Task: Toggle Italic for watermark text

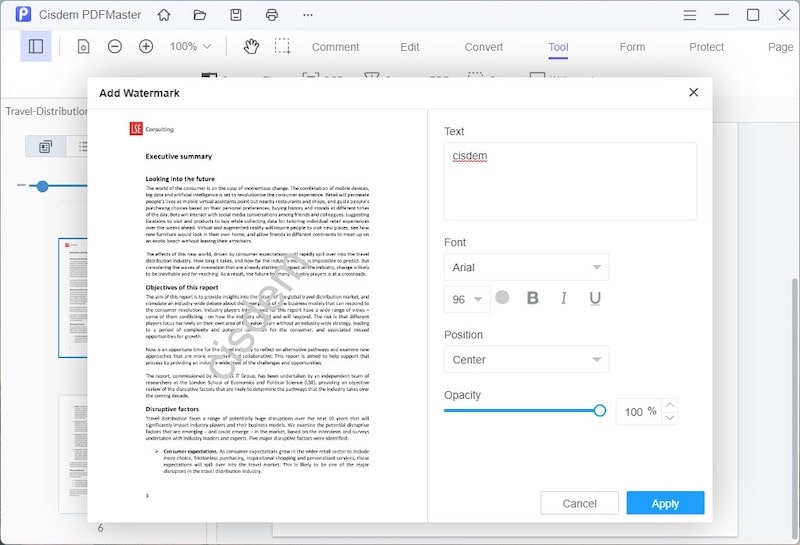Action: [564, 298]
